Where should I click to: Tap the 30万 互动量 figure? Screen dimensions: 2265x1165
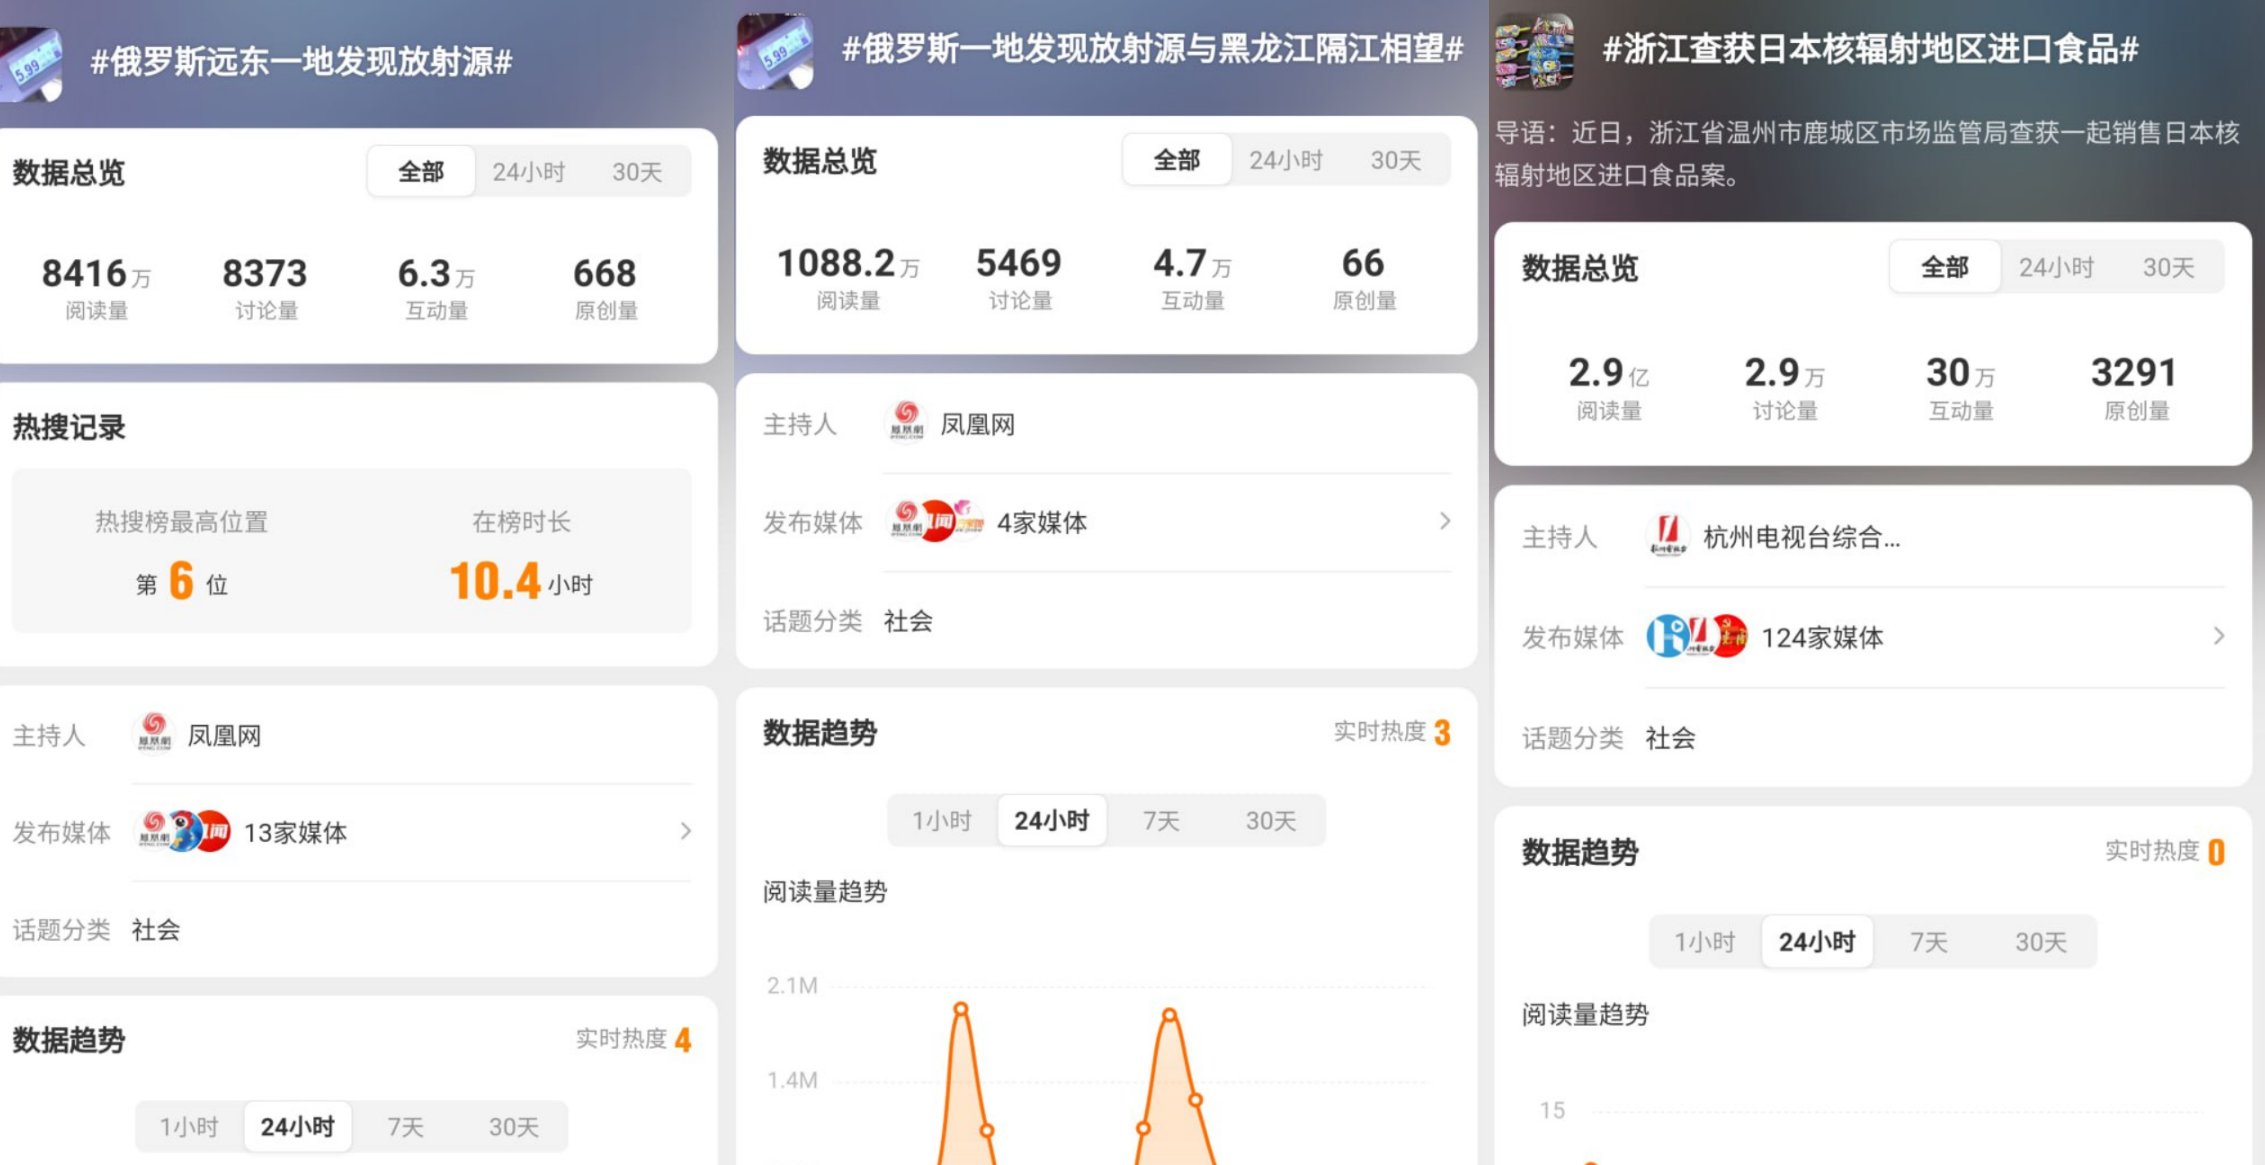point(1960,372)
